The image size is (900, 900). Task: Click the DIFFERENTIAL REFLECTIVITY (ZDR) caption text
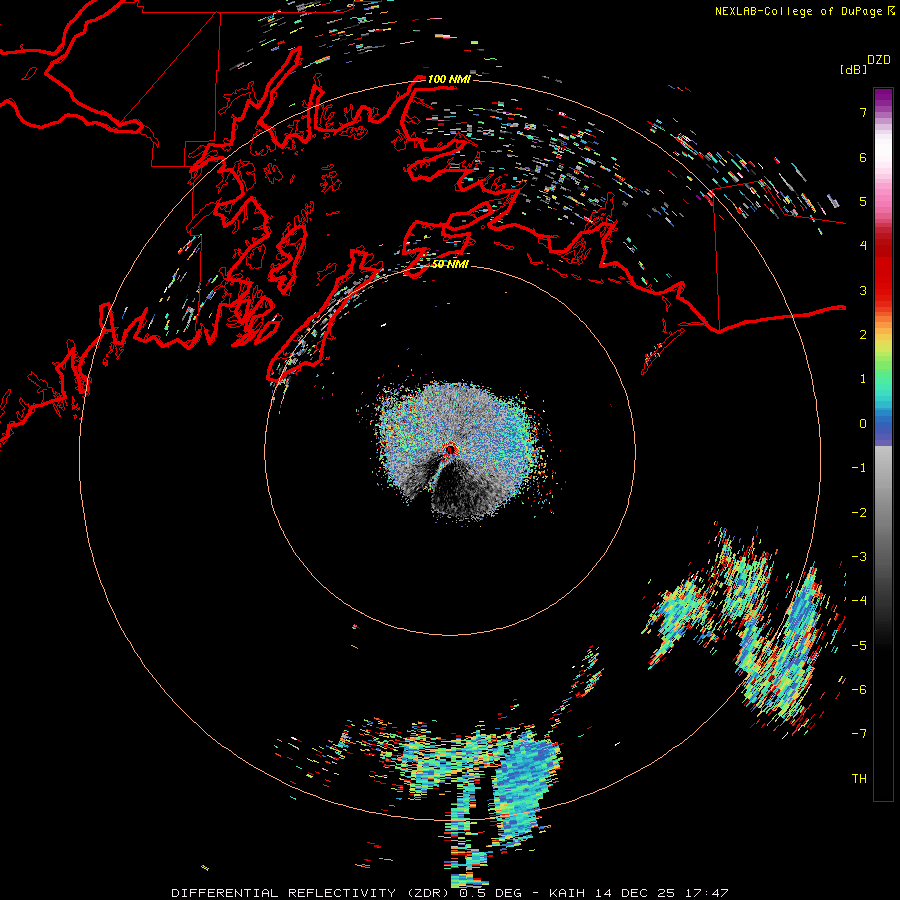point(312,893)
